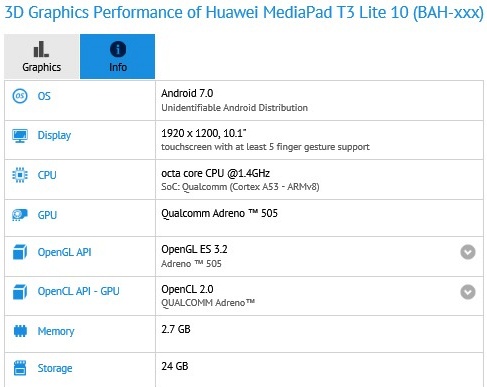Click the OpenGL API cube icon
The height and width of the screenshot is (387, 487).
pos(20,252)
